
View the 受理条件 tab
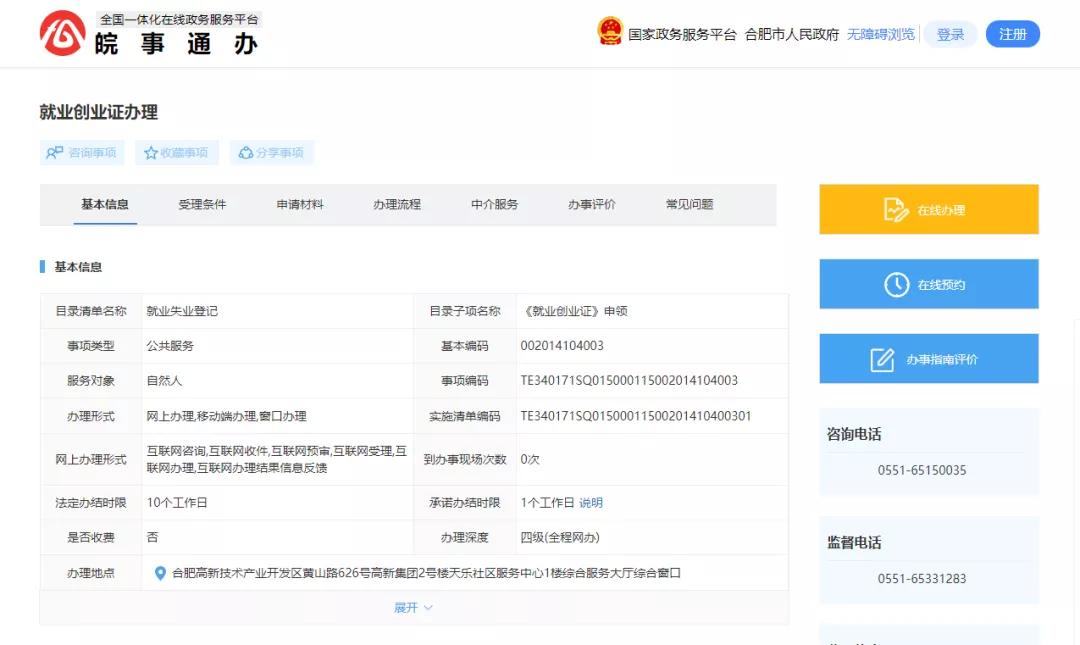click(x=201, y=204)
